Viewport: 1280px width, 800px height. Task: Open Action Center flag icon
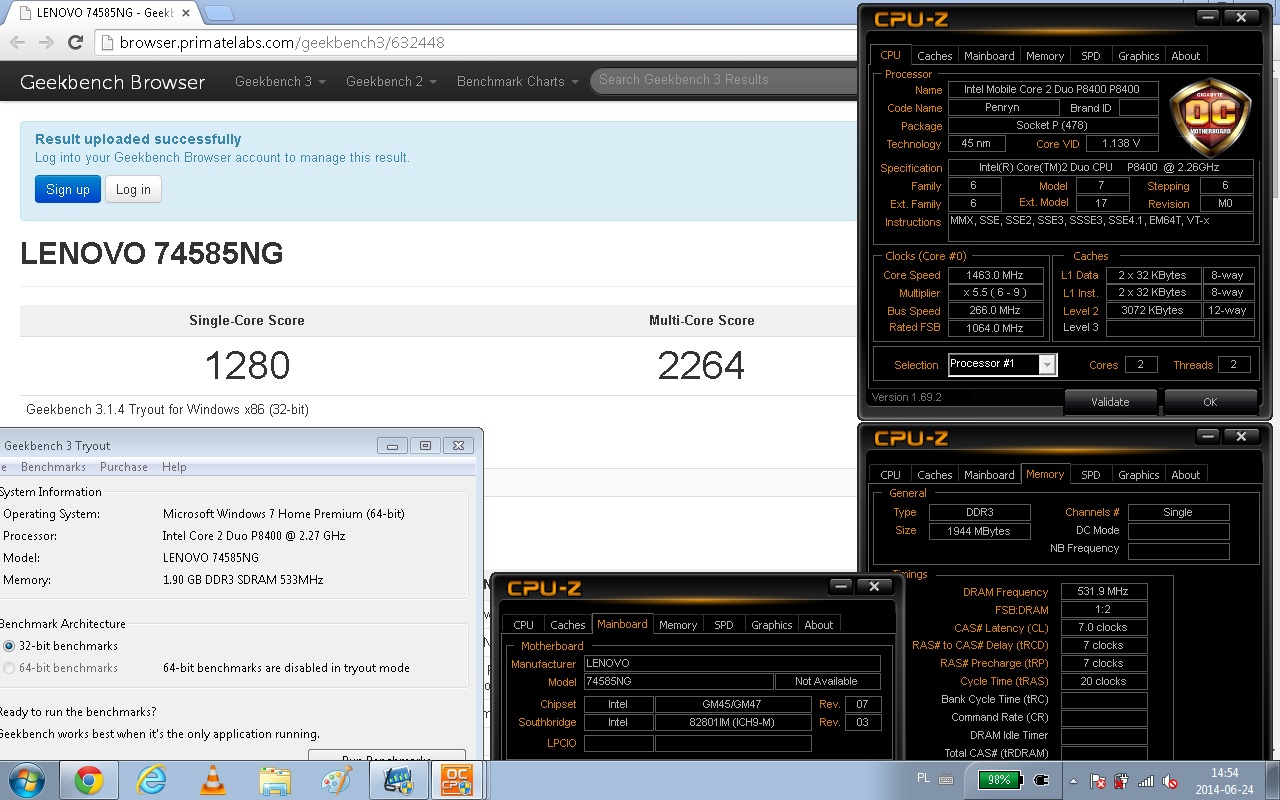[x=1098, y=781]
